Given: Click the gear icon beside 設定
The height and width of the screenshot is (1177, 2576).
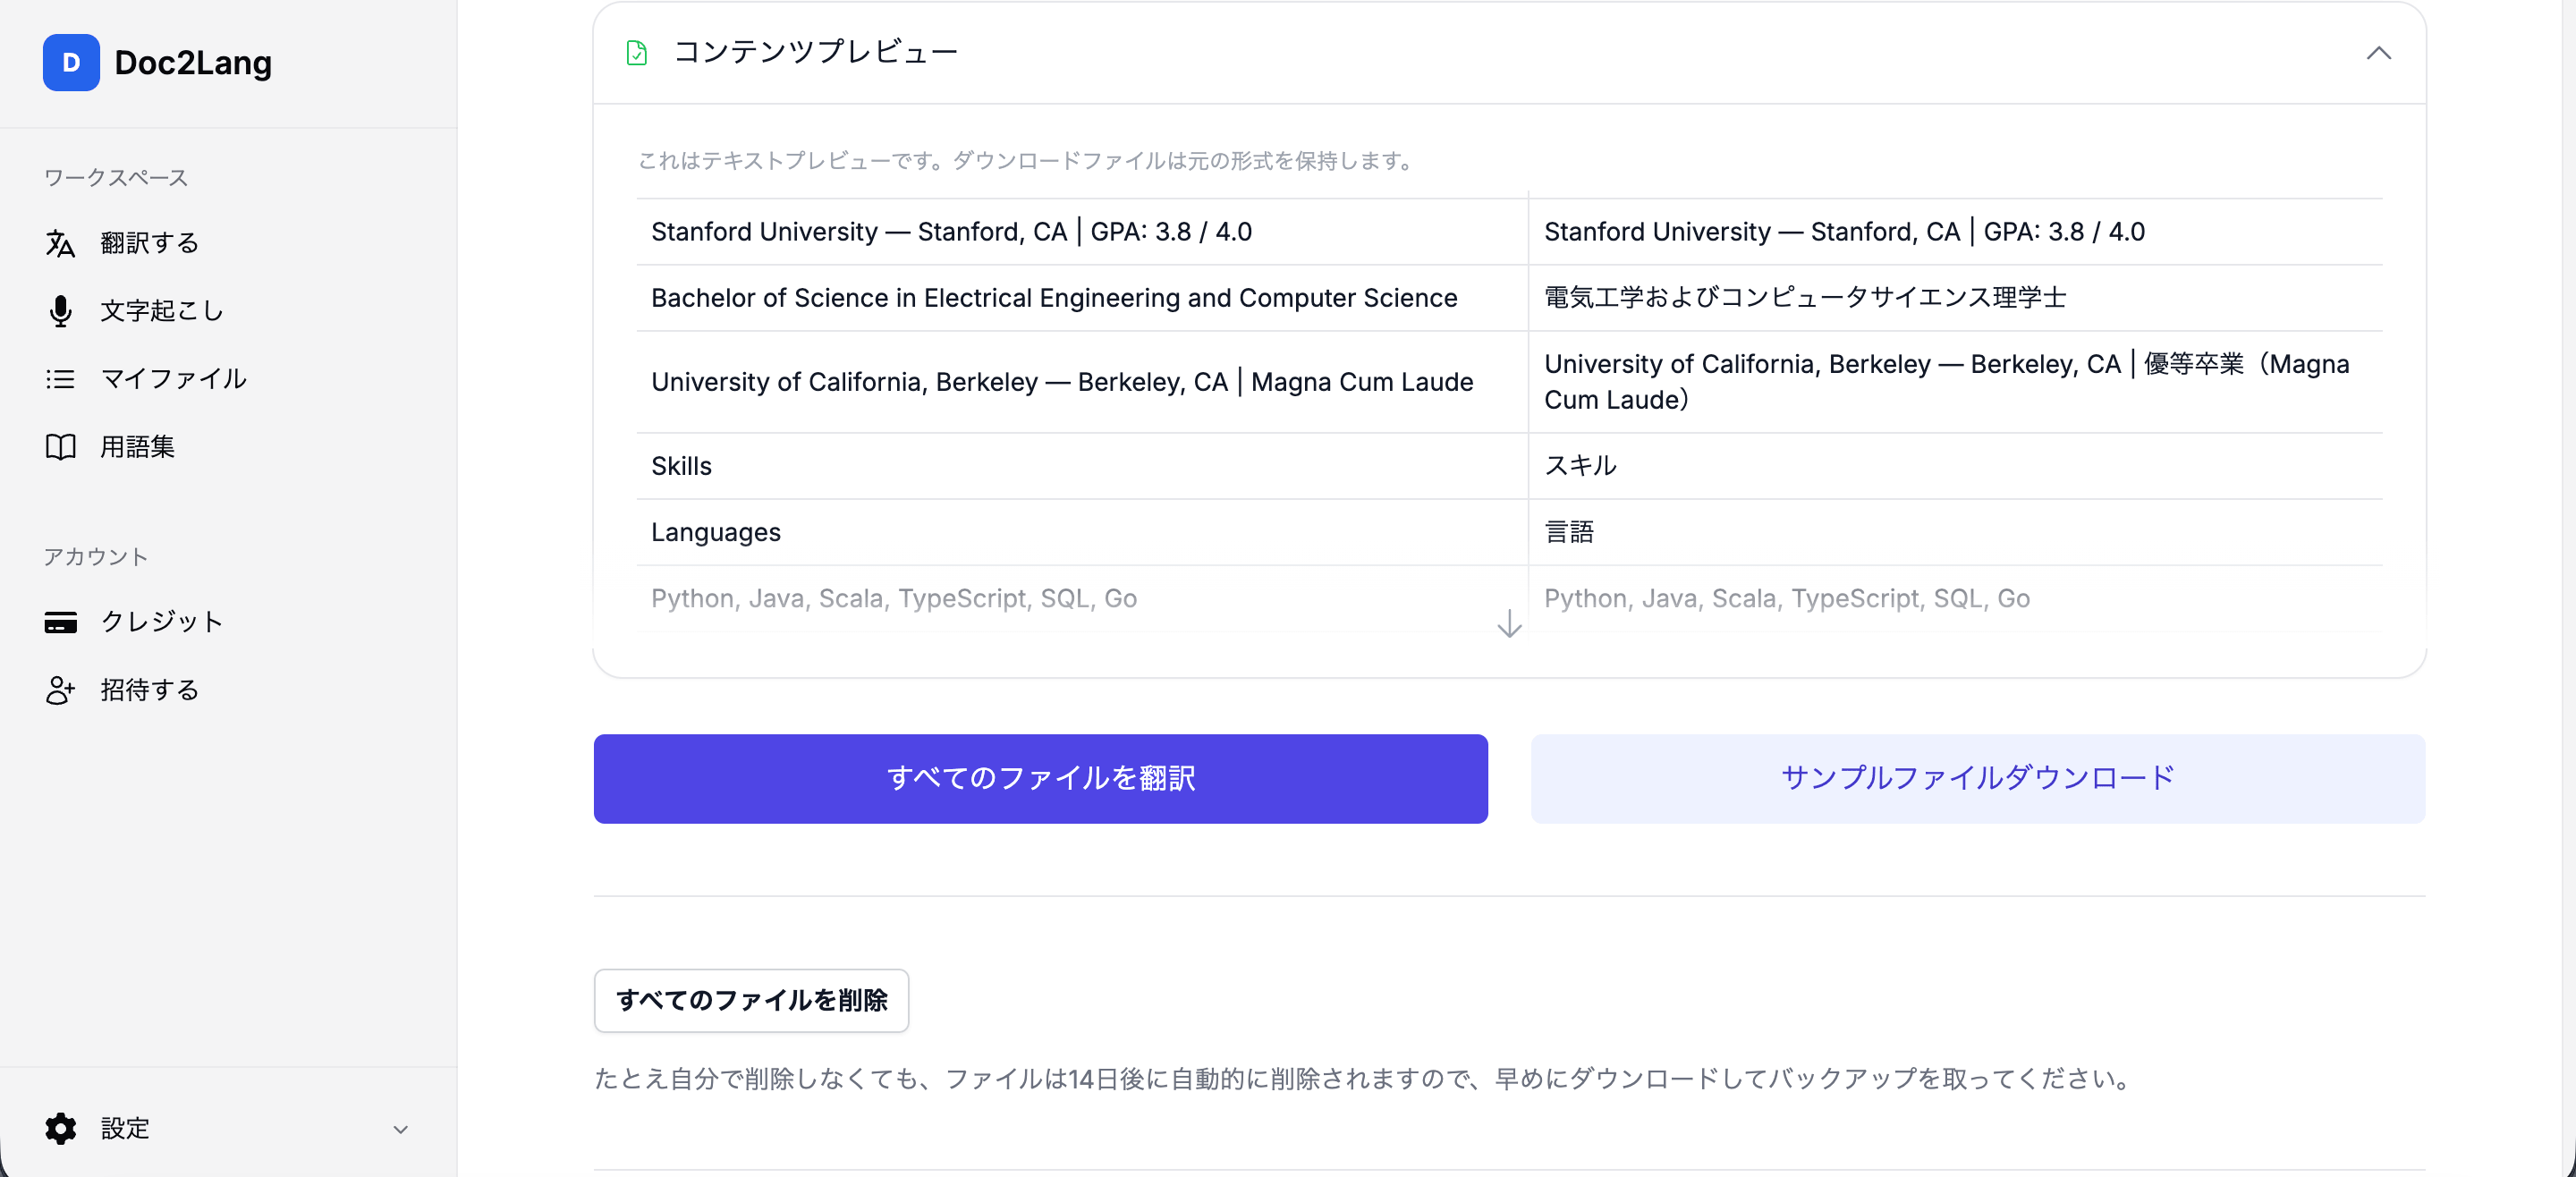Looking at the screenshot, I should click(60, 1129).
